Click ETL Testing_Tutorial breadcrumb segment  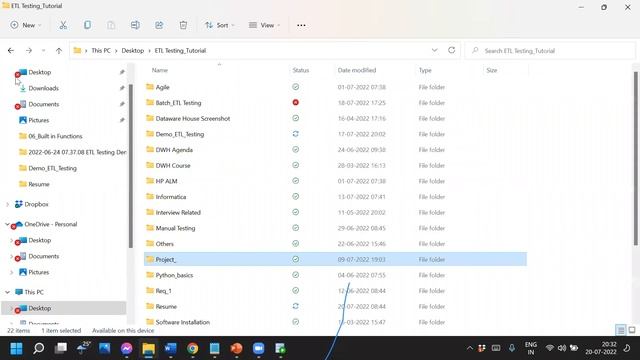coord(180,51)
